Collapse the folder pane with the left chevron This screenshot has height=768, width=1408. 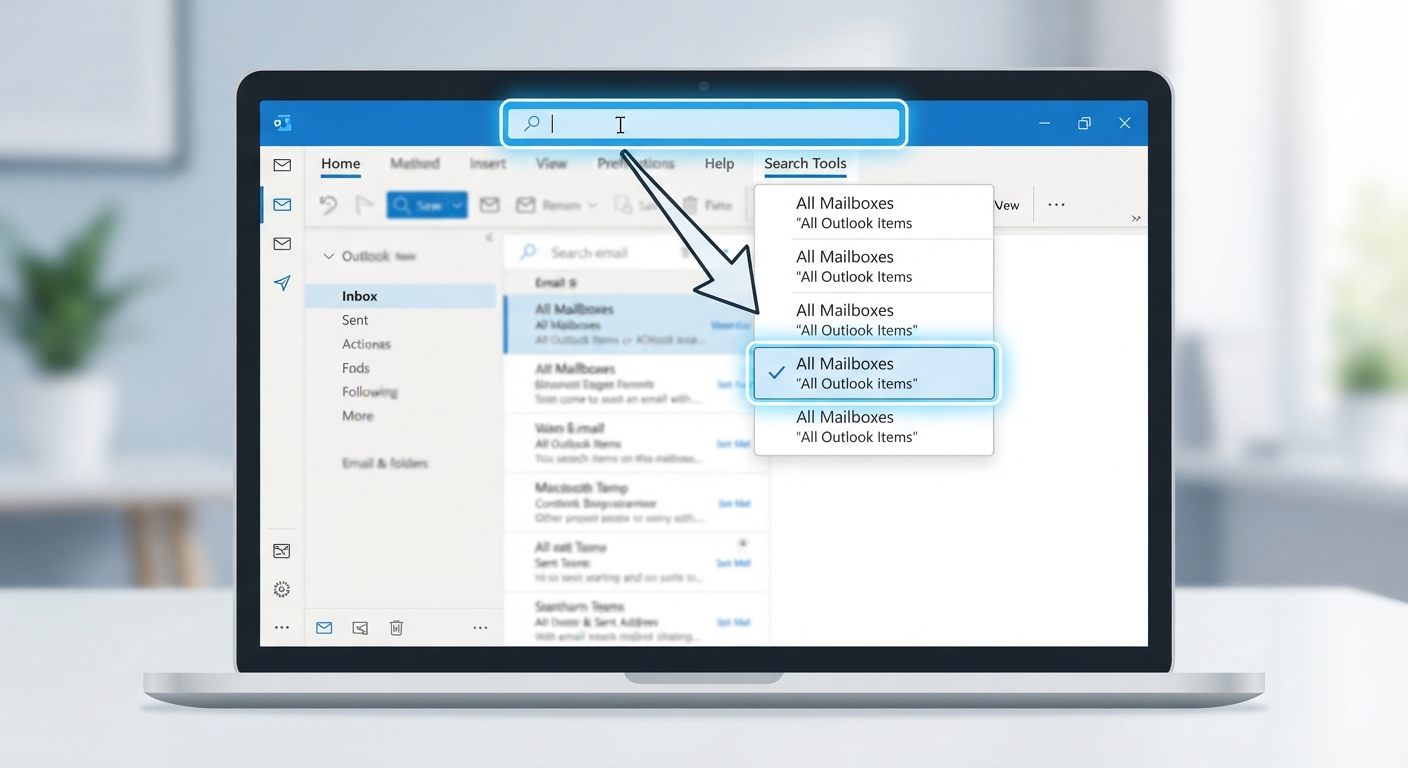click(489, 238)
